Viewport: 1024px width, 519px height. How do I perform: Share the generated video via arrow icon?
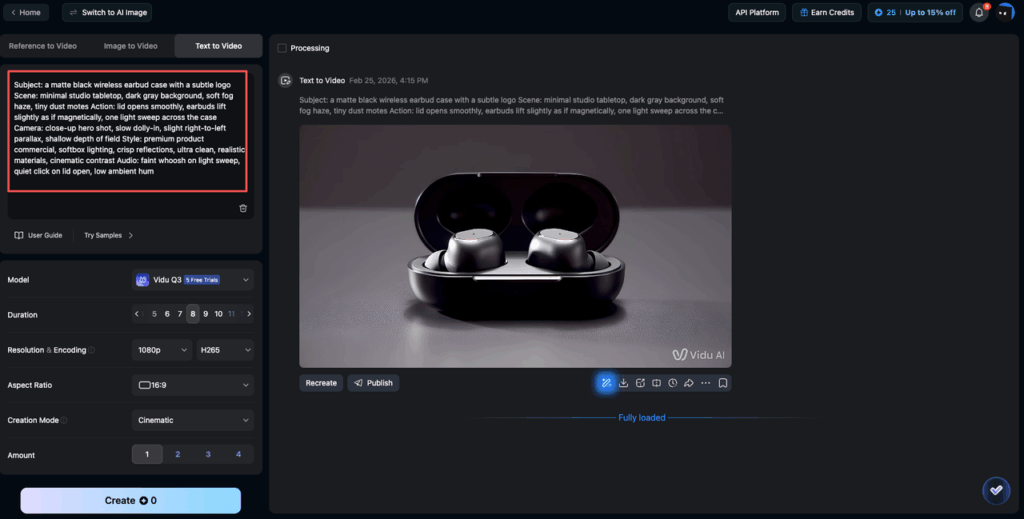point(689,383)
